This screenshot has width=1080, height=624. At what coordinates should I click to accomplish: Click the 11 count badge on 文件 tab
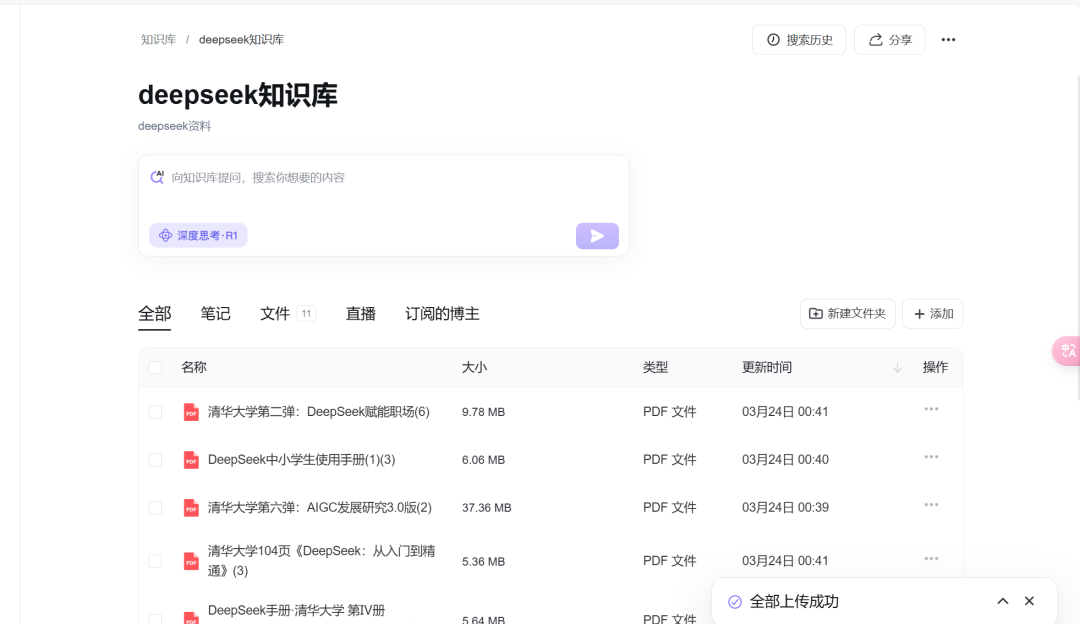[x=306, y=313]
